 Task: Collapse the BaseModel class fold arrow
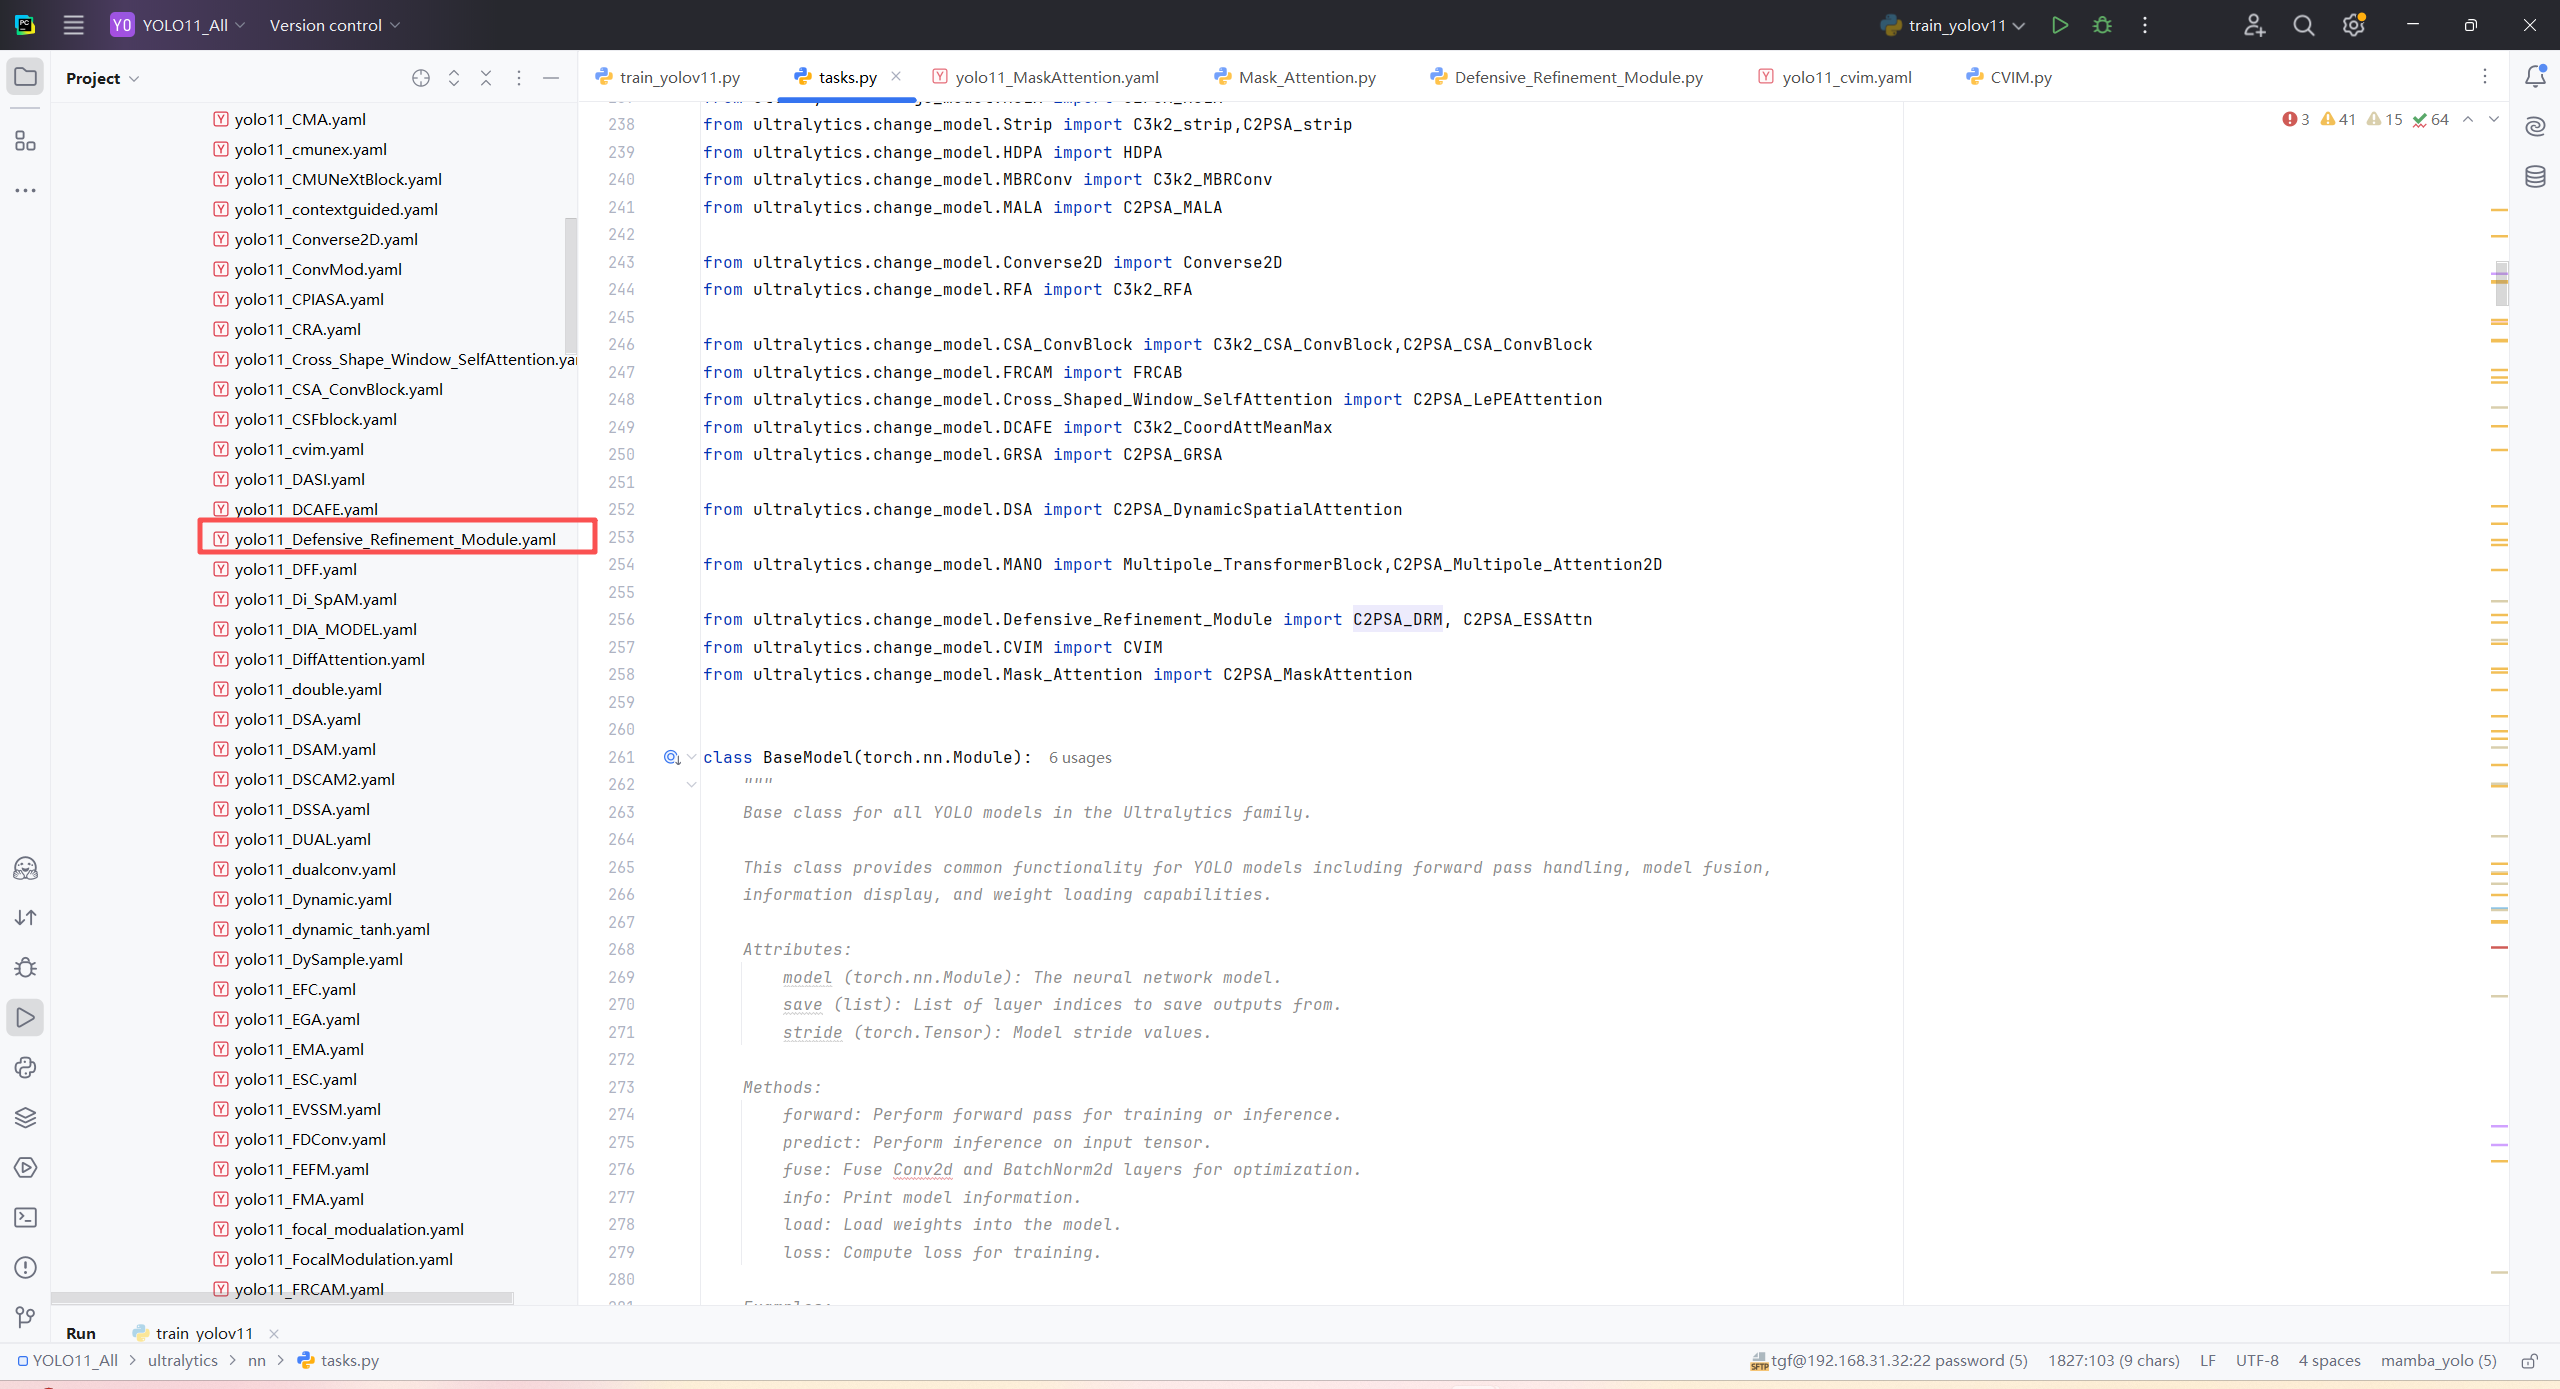click(x=691, y=757)
